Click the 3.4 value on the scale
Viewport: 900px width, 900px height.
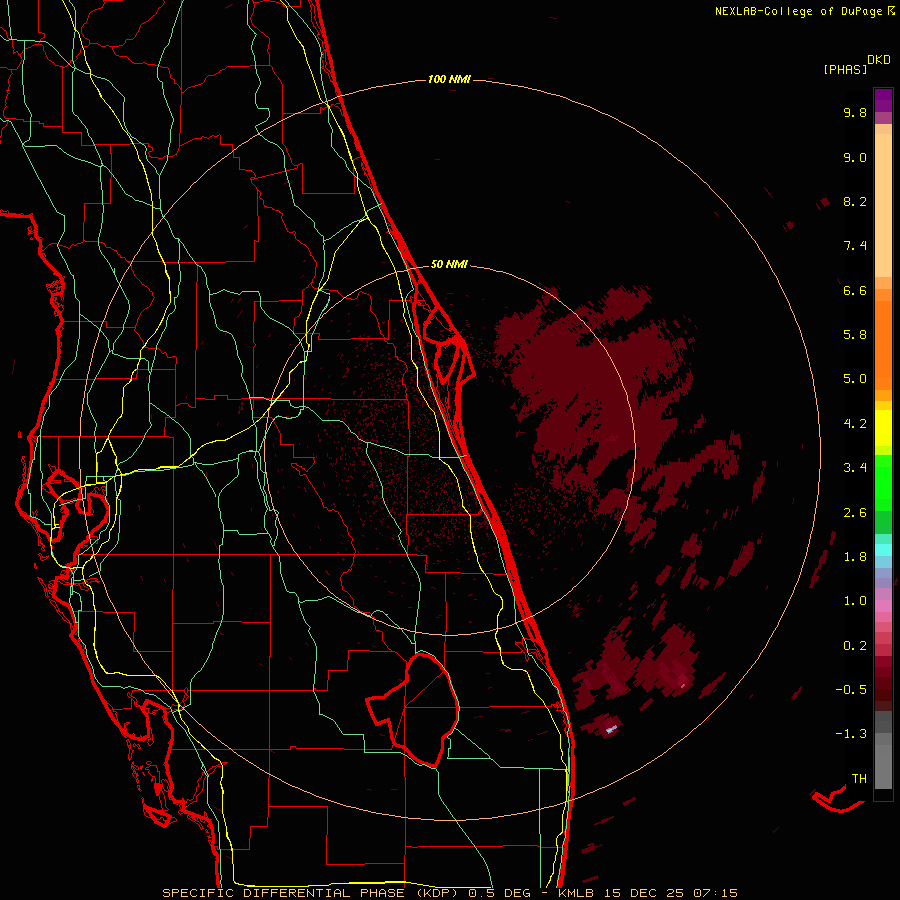point(855,468)
